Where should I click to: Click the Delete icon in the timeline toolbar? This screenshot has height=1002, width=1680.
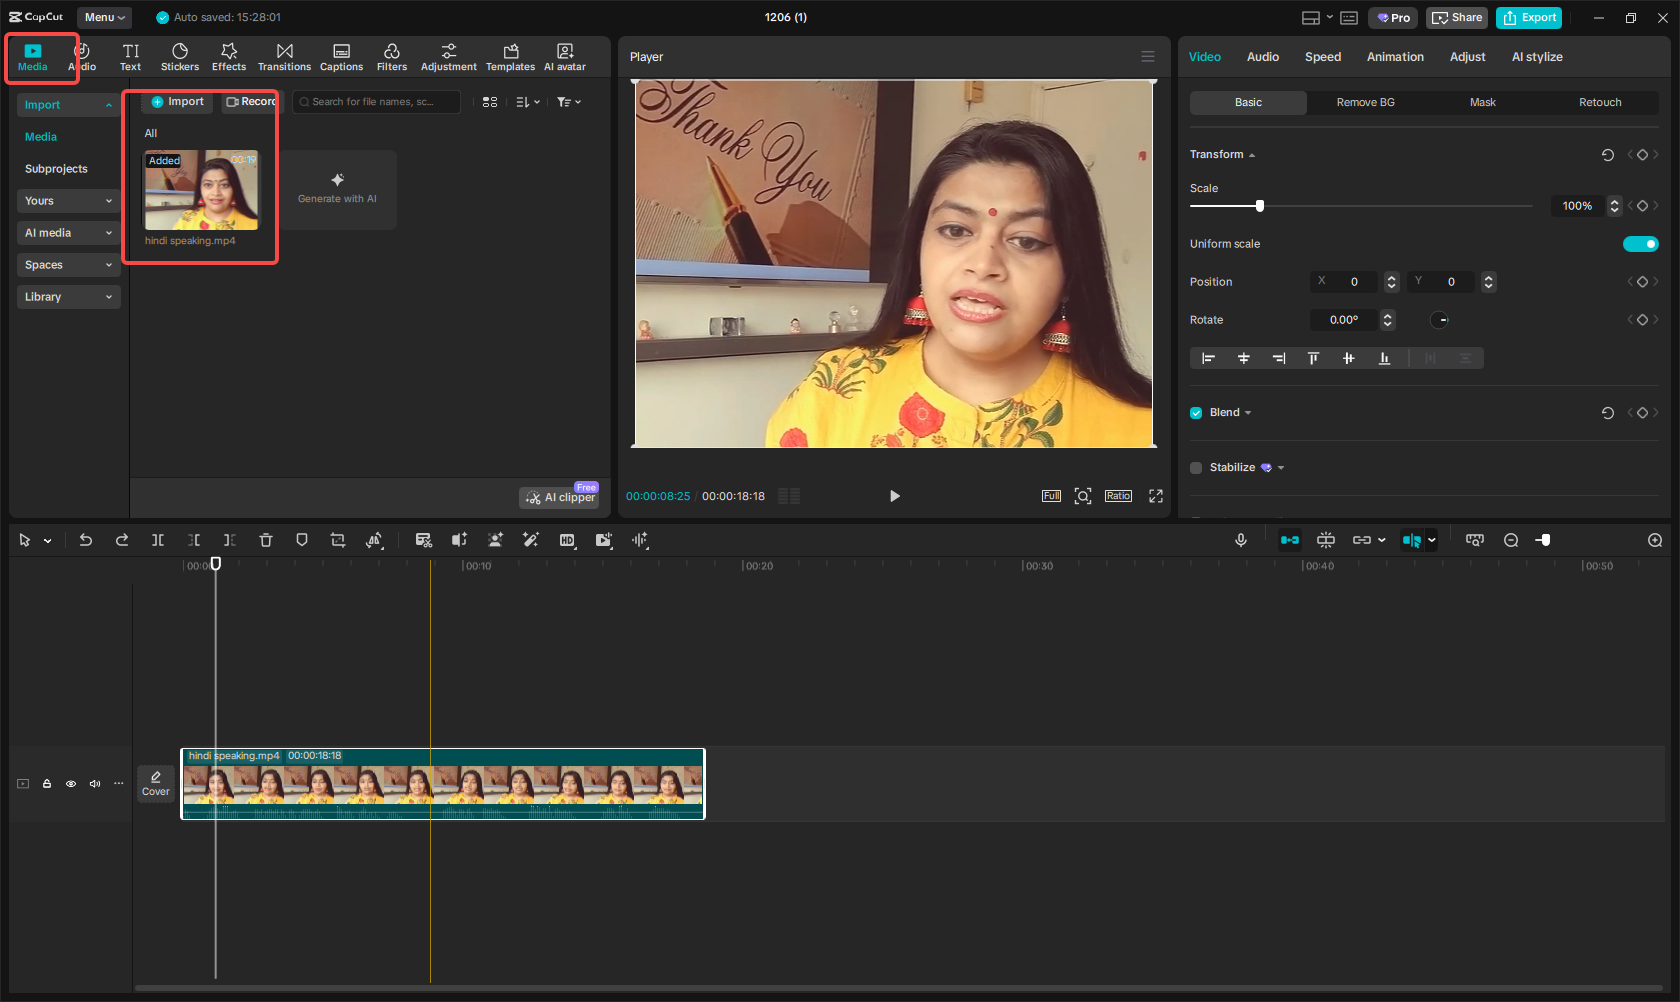(265, 540)
